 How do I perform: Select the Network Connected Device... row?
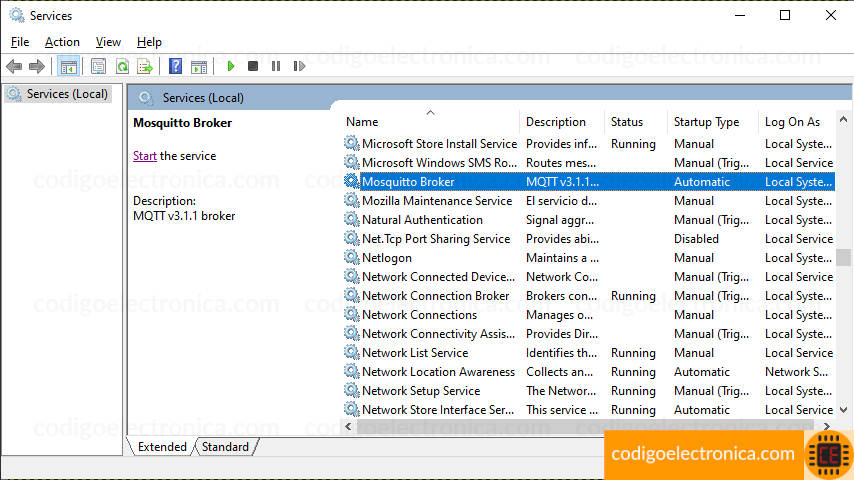(589, 277)
